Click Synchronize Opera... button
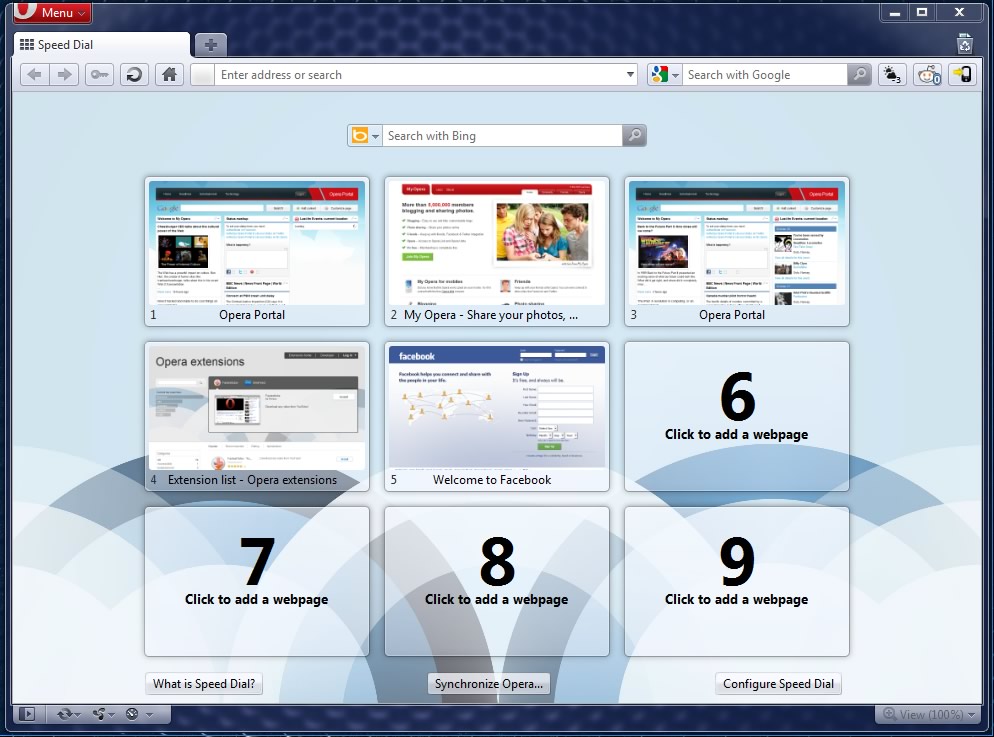The width and height of the screenshot is (994, 737). [x=489, y=684]
